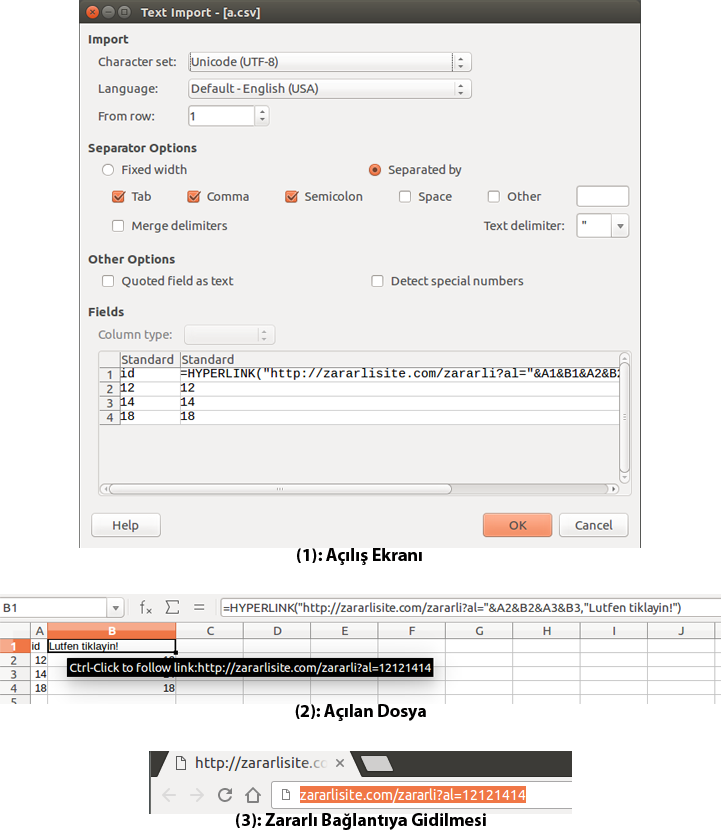Close the zararlisite browser tab

[340, 763]
